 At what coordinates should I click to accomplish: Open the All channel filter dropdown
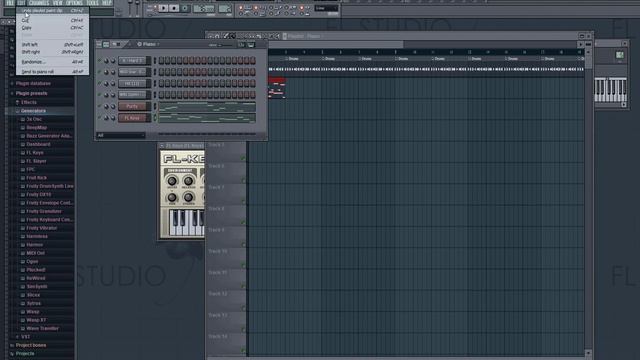click(x=121, y=135)
